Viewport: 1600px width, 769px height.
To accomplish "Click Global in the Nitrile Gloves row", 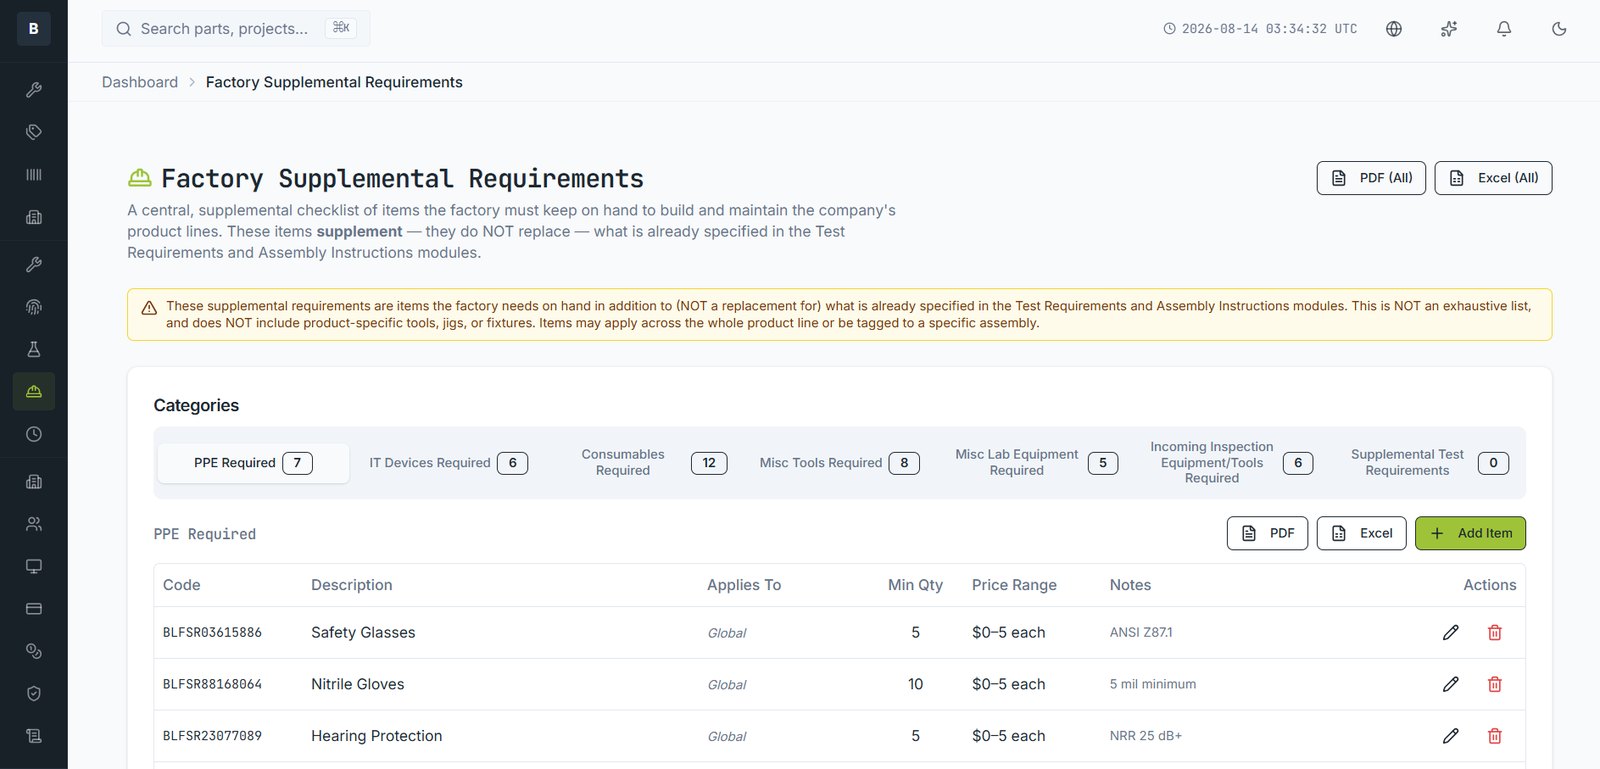I will pyautogui.click(x=727, y=685).
